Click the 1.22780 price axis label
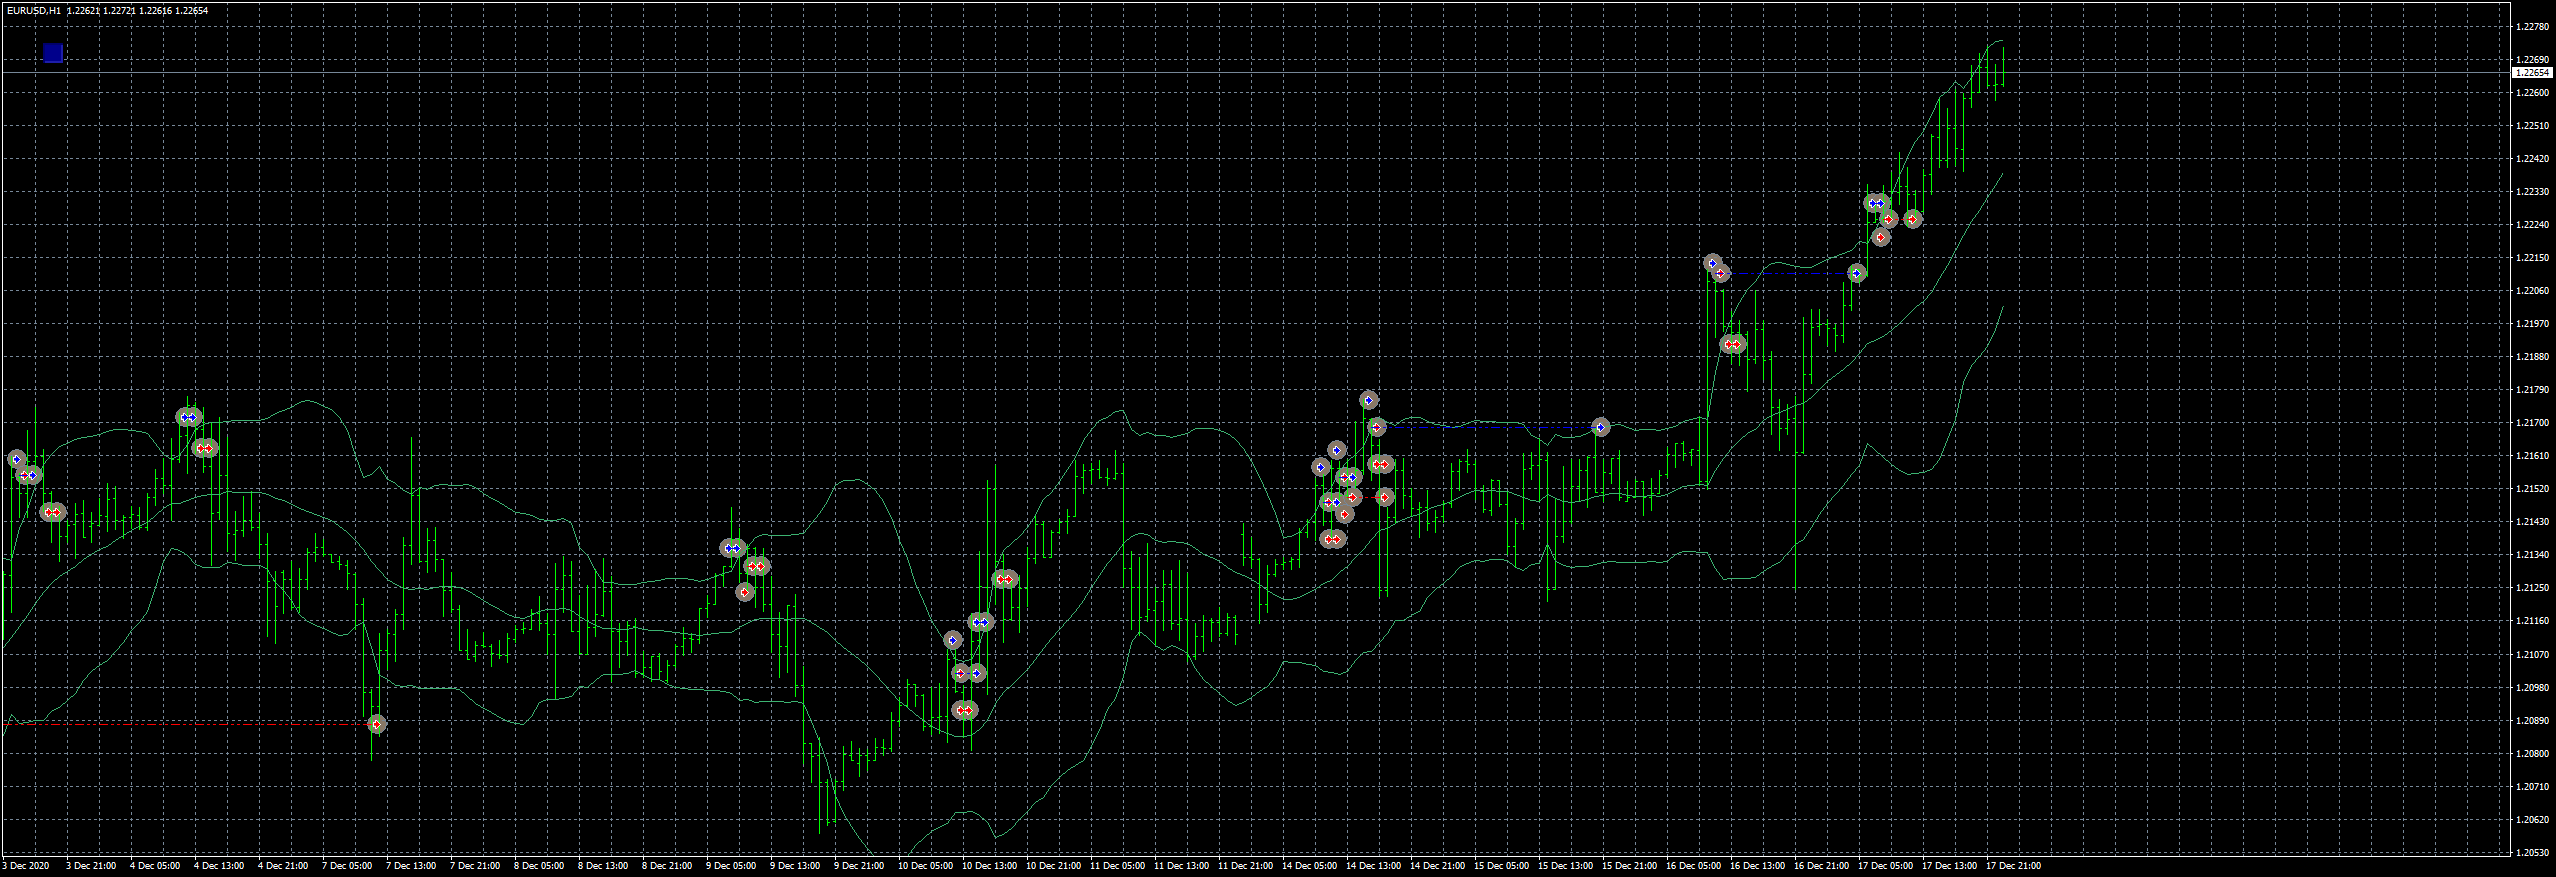This screenshot has height=877, width=2556. tap(2530, 27)
